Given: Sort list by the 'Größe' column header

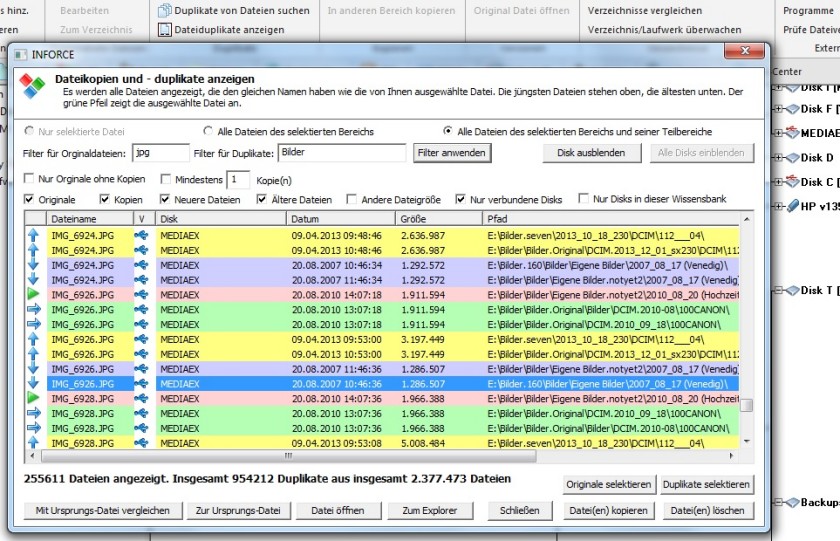Looking at the screenshot, I should point(439,219).
